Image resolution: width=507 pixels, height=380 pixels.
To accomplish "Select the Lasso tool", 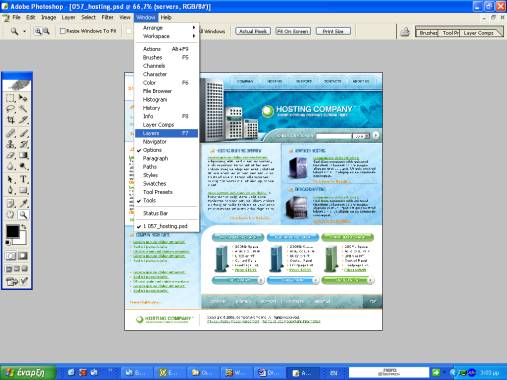I will point(11,109).
